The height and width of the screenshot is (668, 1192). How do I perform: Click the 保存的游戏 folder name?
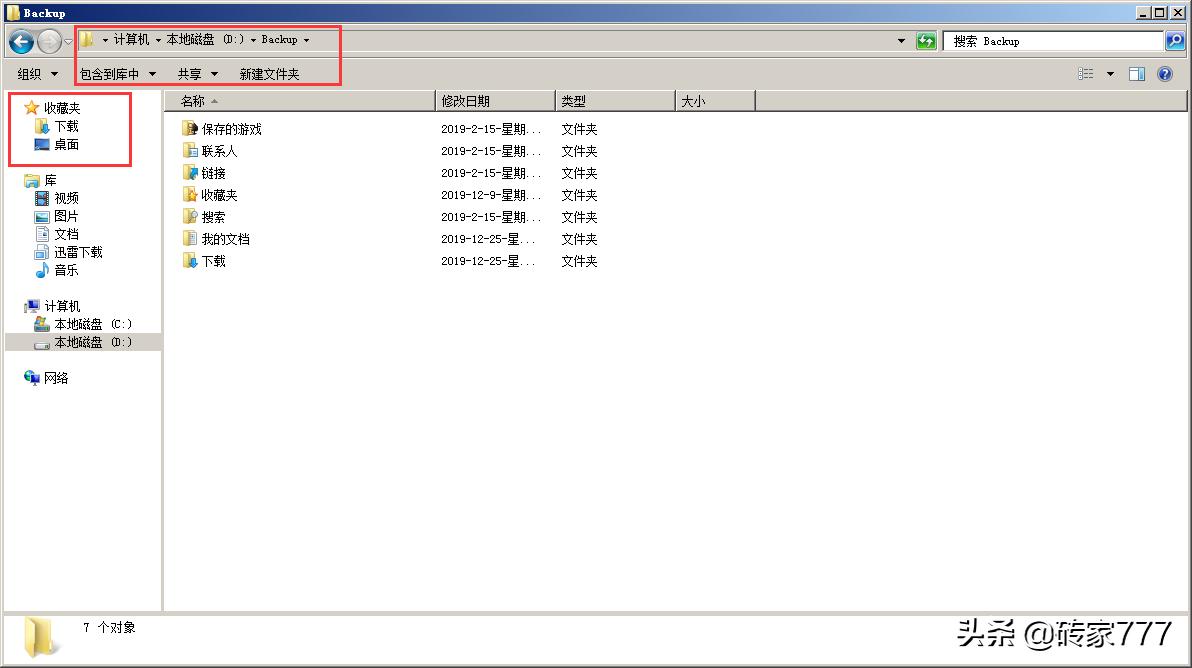coord(231,129)
